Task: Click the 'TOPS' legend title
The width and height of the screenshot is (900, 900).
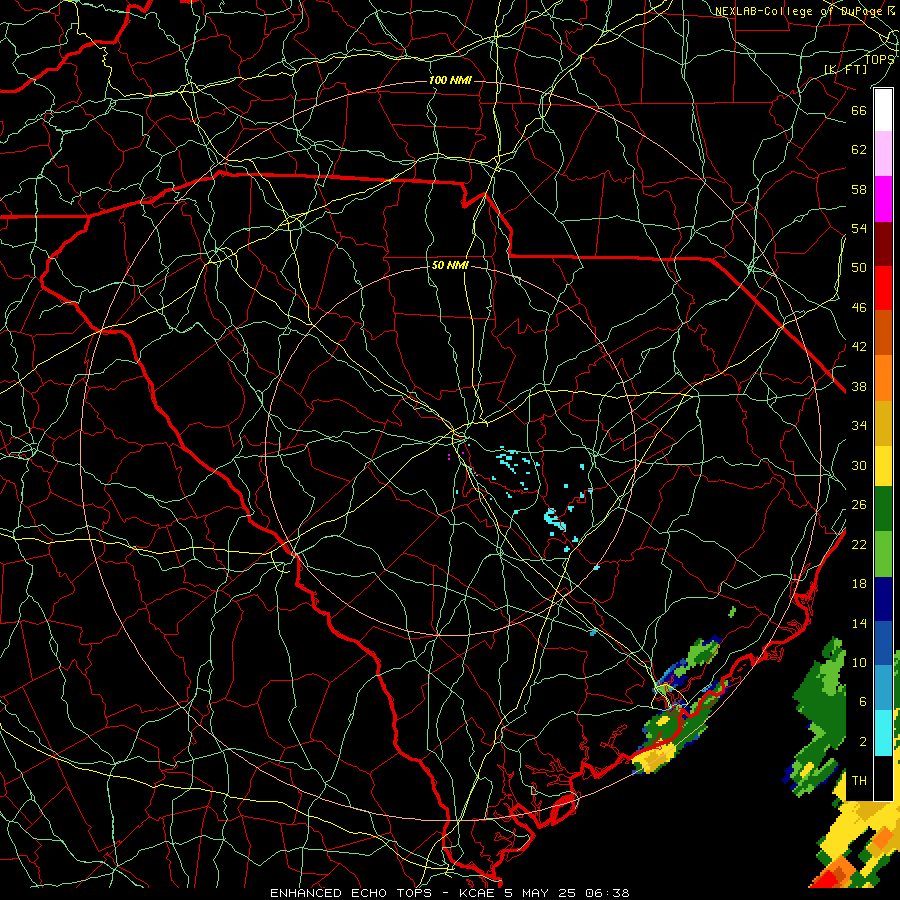Action: 879,60
